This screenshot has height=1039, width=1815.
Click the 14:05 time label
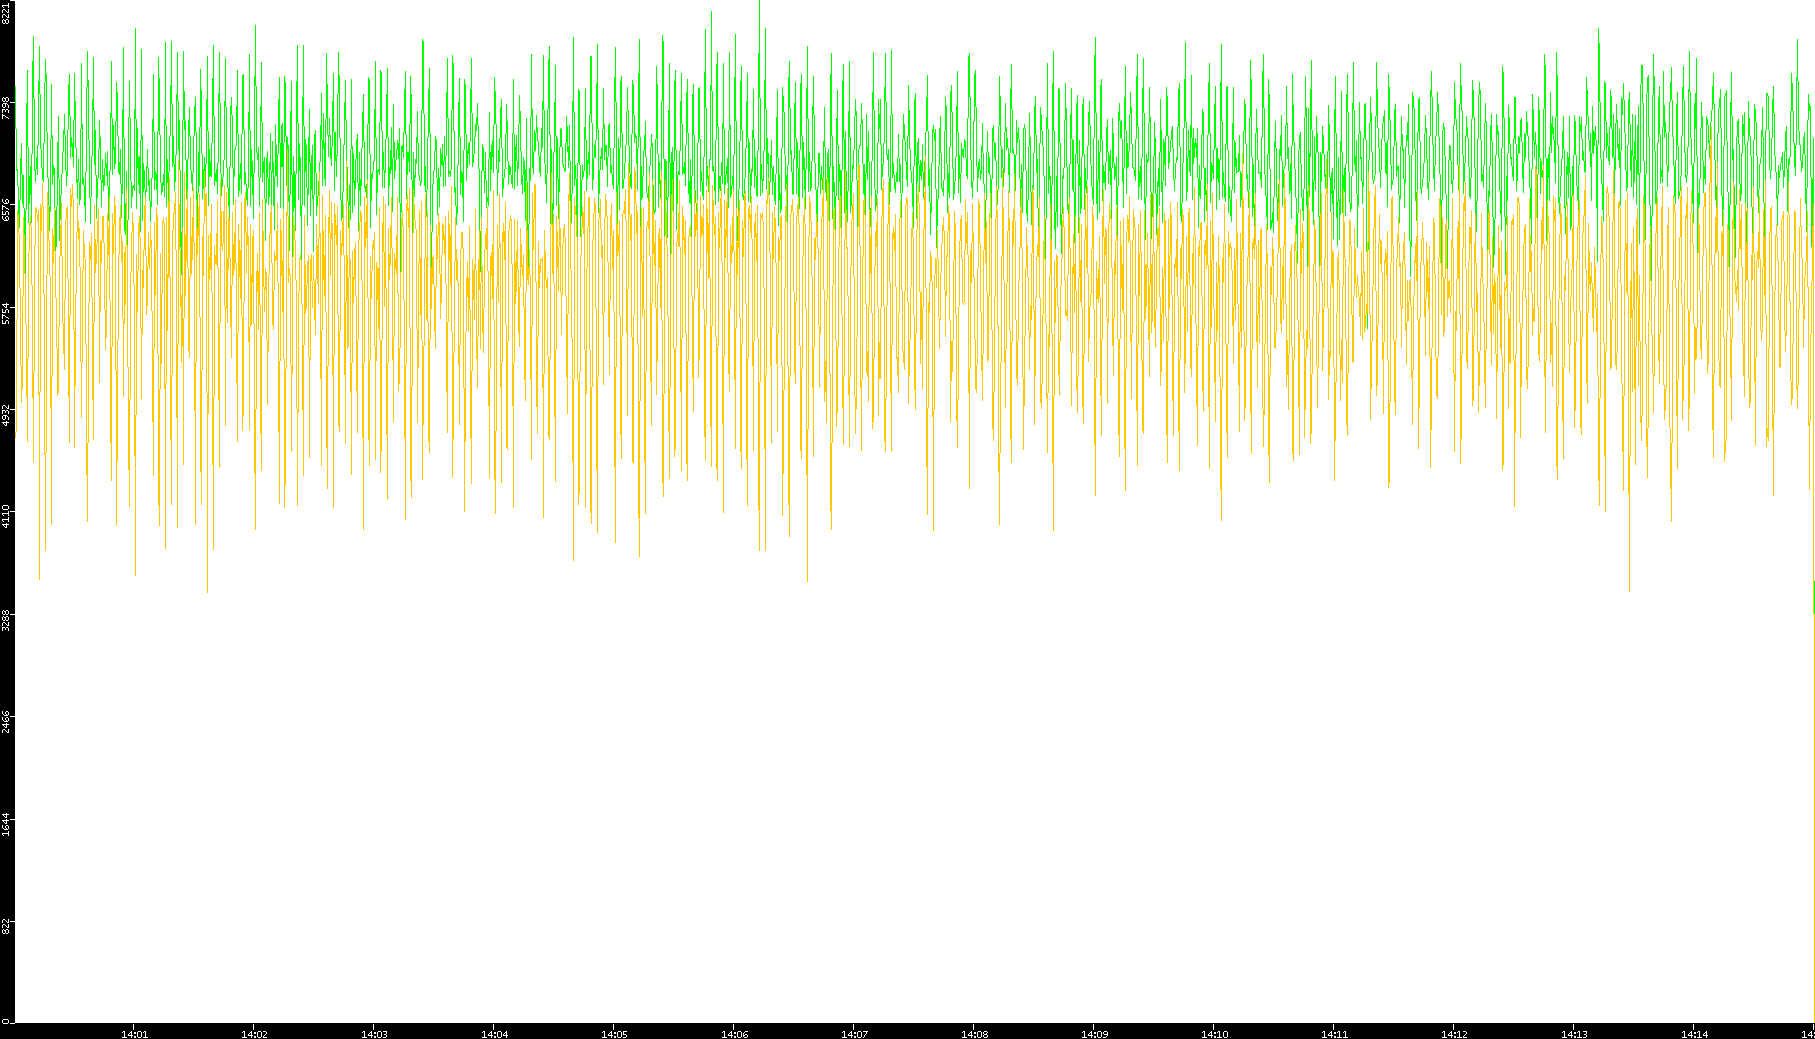(x=614, y=1034)
